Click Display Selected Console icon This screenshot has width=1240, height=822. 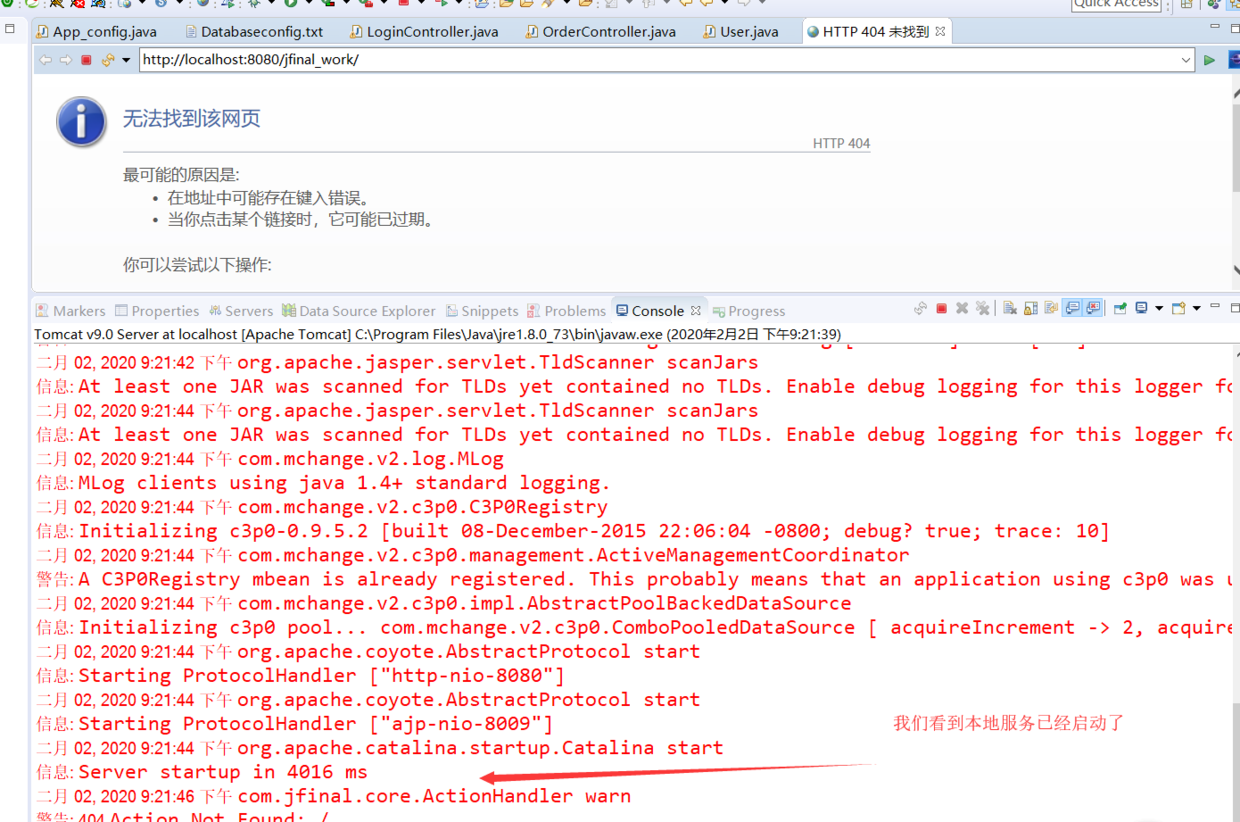click(1141, 309)
